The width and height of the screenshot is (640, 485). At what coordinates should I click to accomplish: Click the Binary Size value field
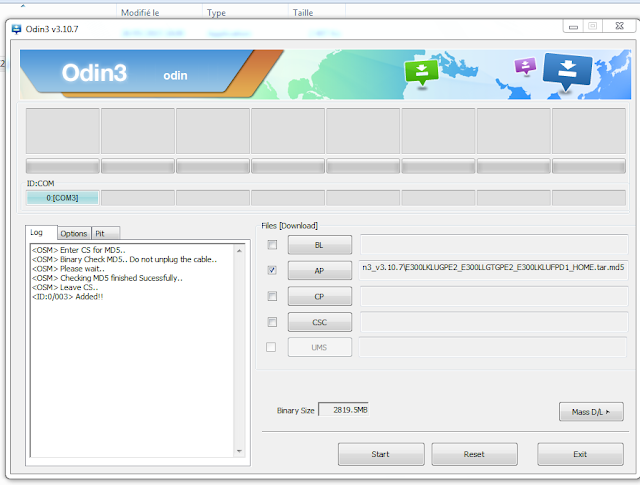(344, 409)
